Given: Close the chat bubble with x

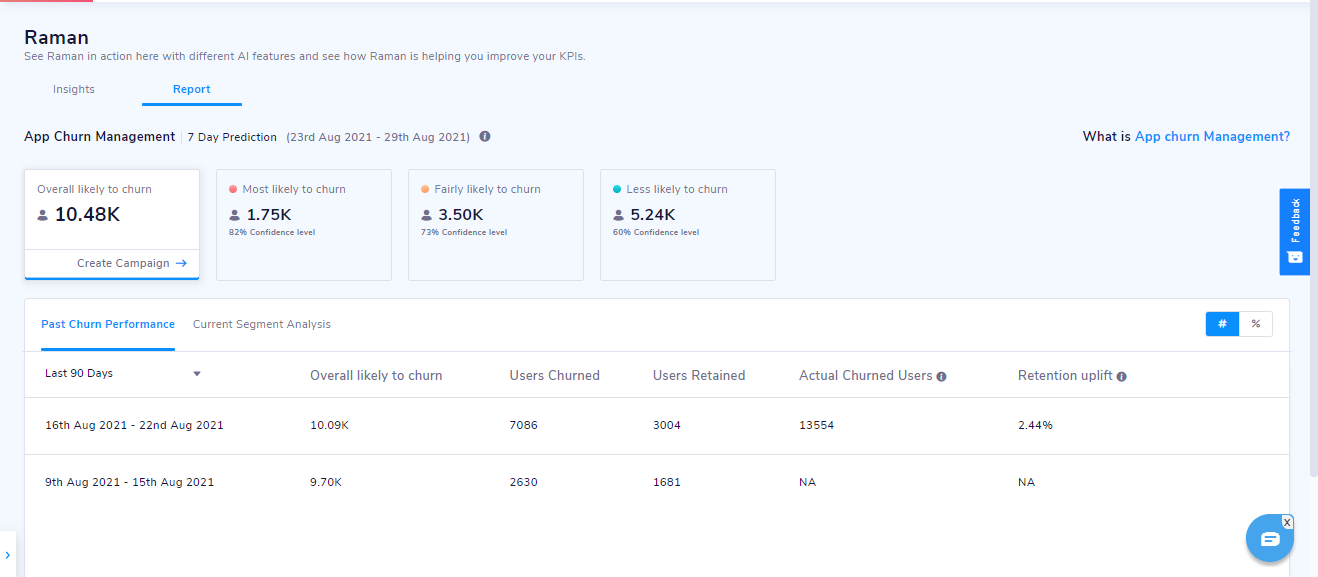Looking at the screenshot, I should click(1287, 522).
